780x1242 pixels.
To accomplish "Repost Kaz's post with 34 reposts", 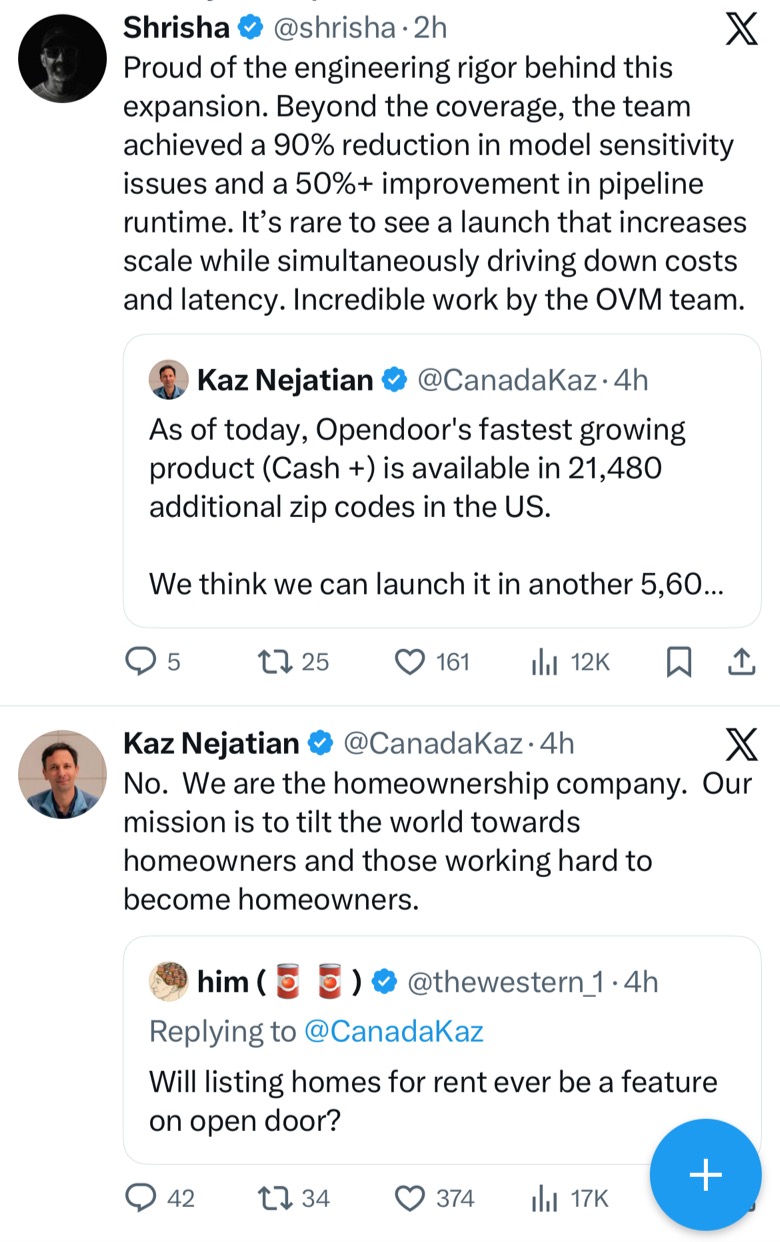I will 293,1197.
